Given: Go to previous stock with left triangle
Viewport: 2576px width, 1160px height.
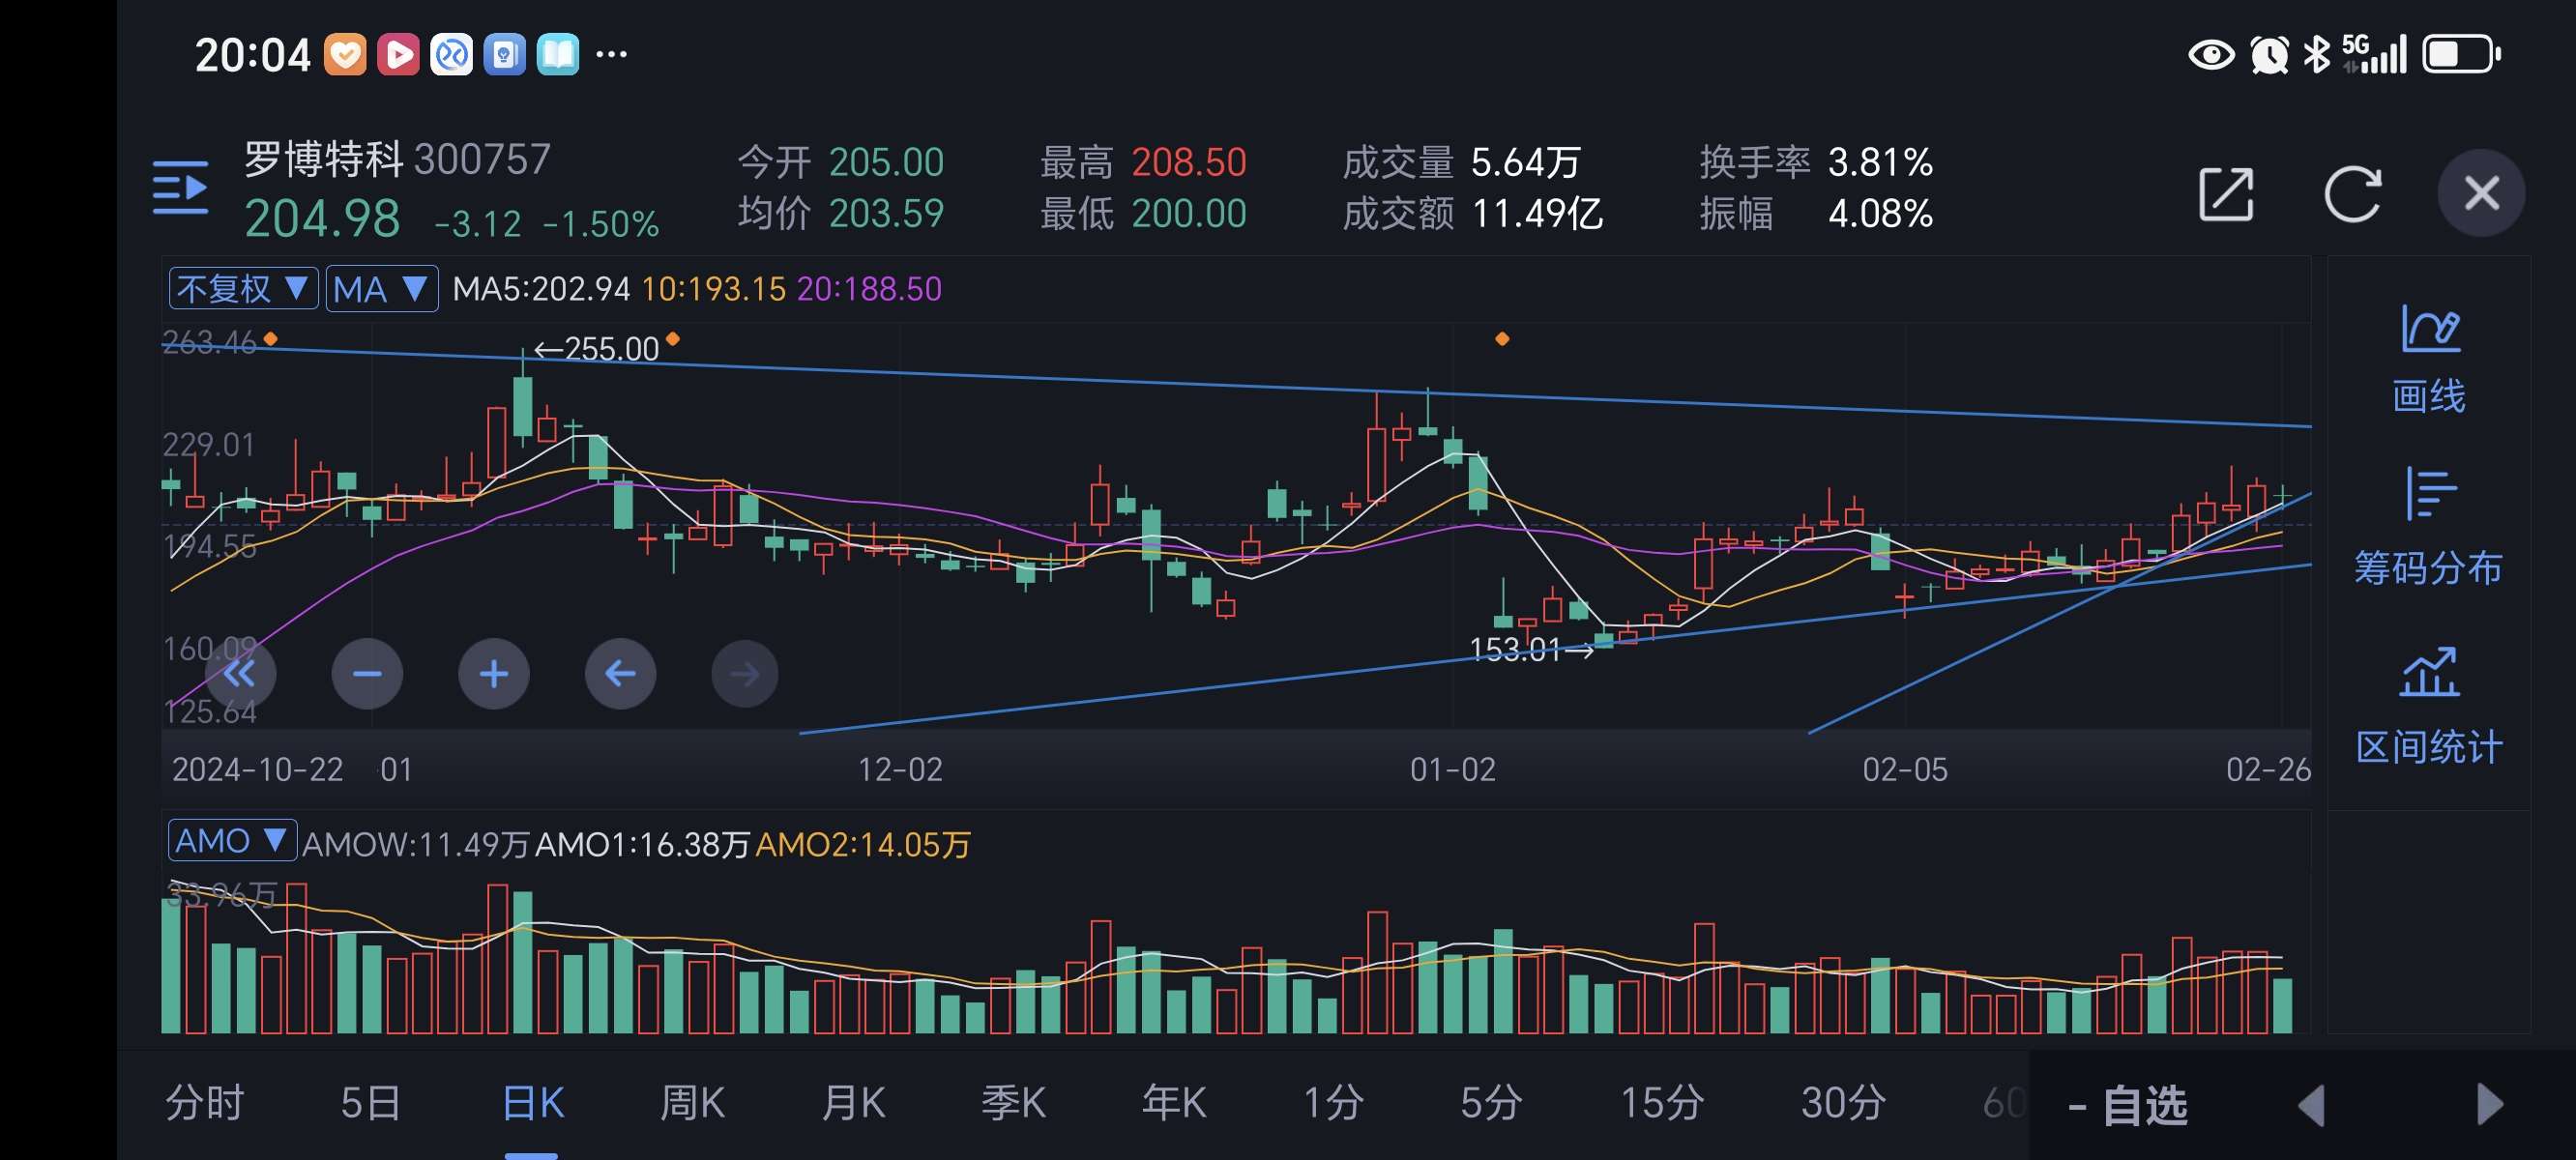Looking at the screenshot, I should (x=2311, y=1106).
